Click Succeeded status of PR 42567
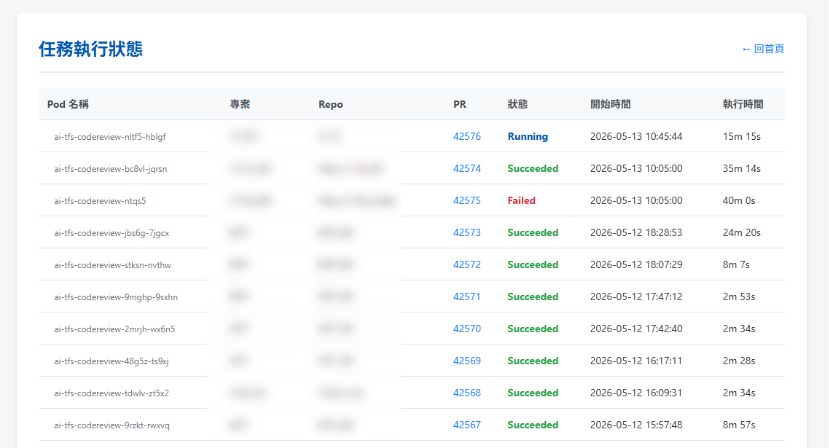Viewport: 829px width, 448px height. [x=533, y=425]
